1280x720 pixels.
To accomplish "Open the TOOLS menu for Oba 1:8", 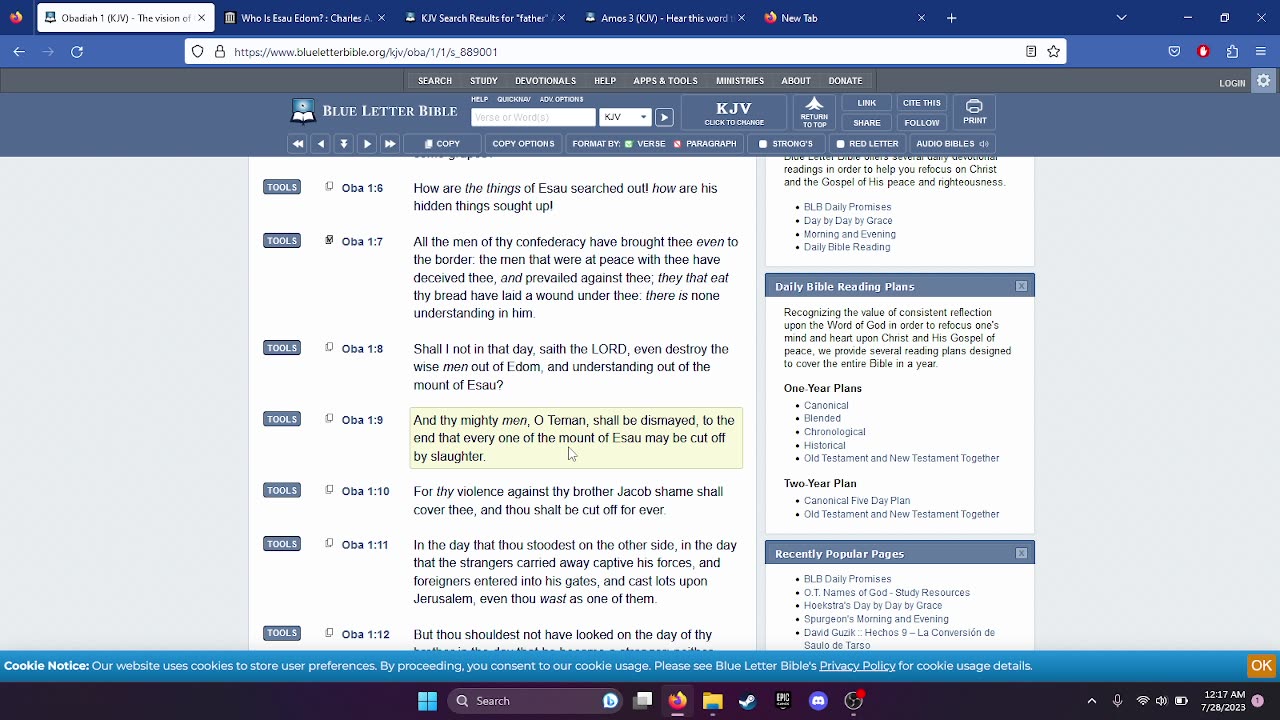I will 282,348.
